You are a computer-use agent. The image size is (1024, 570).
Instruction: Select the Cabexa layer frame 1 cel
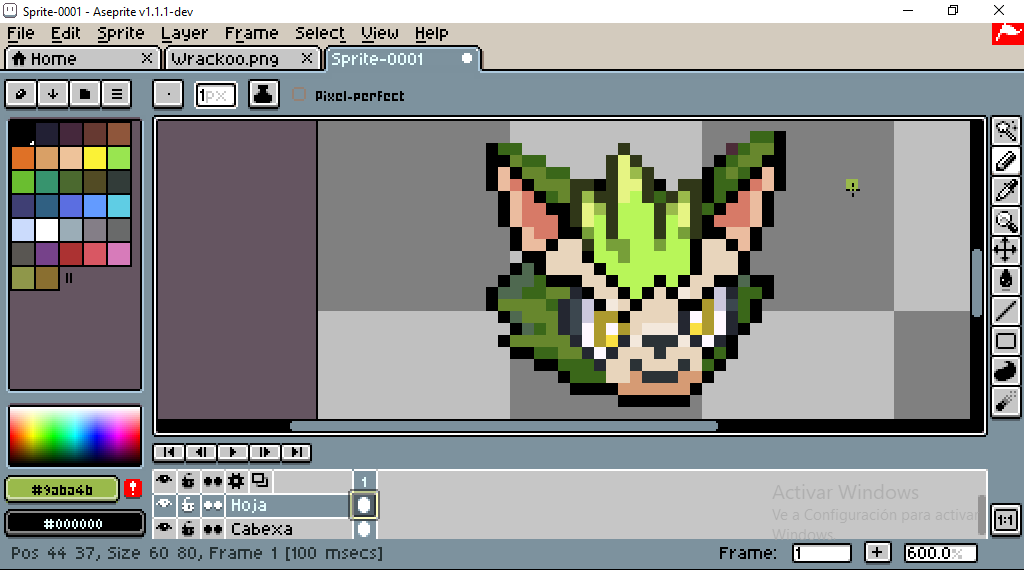364,528
